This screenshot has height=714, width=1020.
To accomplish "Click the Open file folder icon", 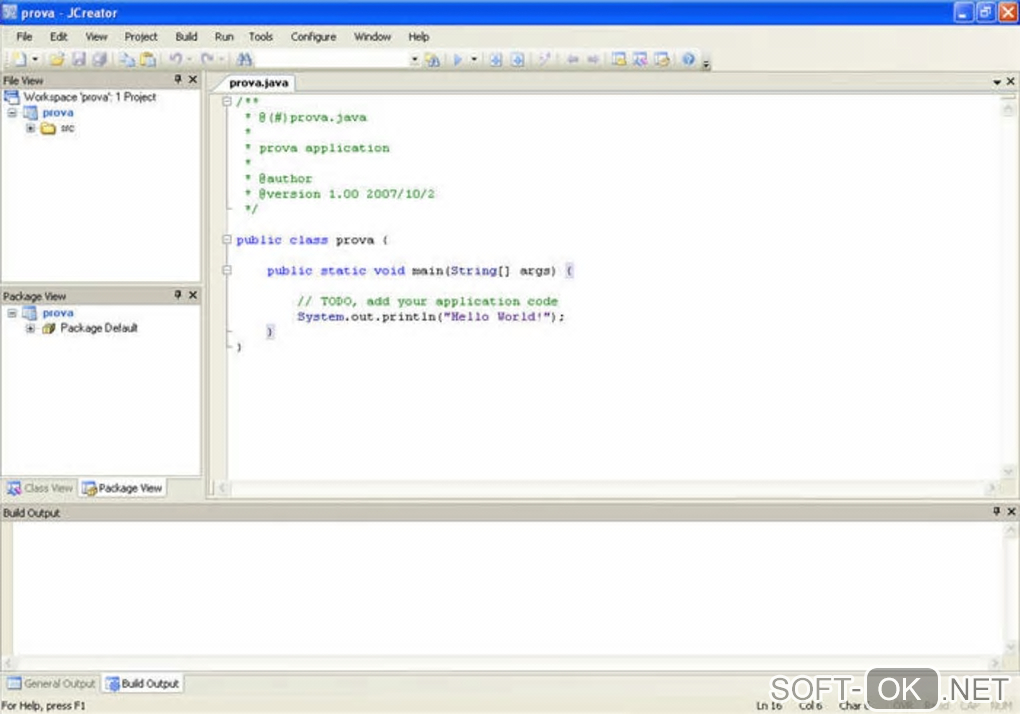I will point(57,59).
